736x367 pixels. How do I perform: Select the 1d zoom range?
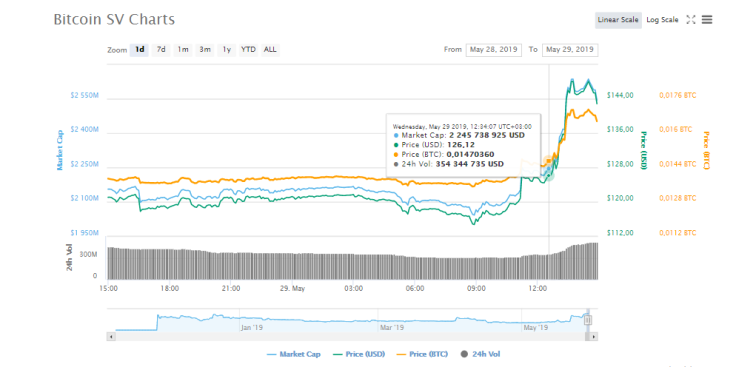(x=139, y=50)
